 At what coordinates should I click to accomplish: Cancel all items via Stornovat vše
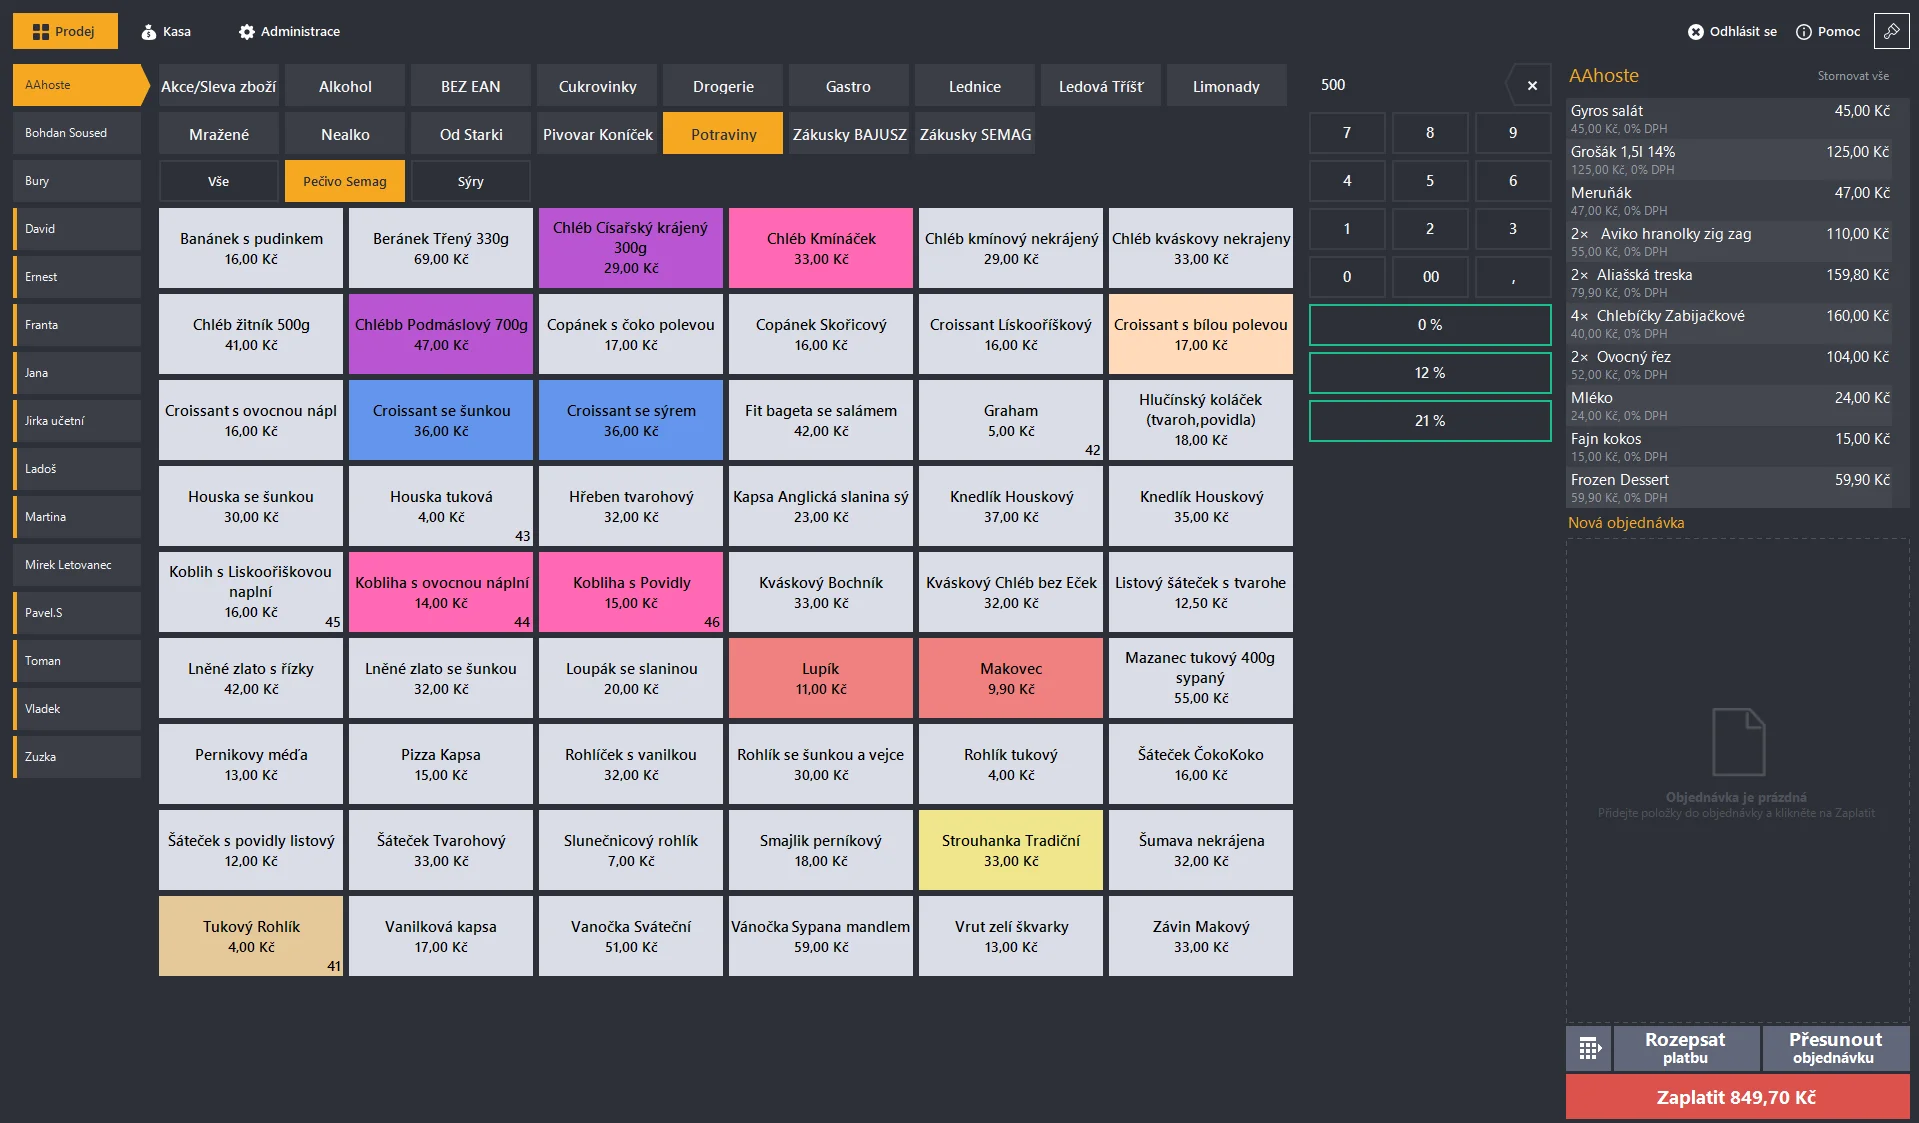click(1853, 76)
